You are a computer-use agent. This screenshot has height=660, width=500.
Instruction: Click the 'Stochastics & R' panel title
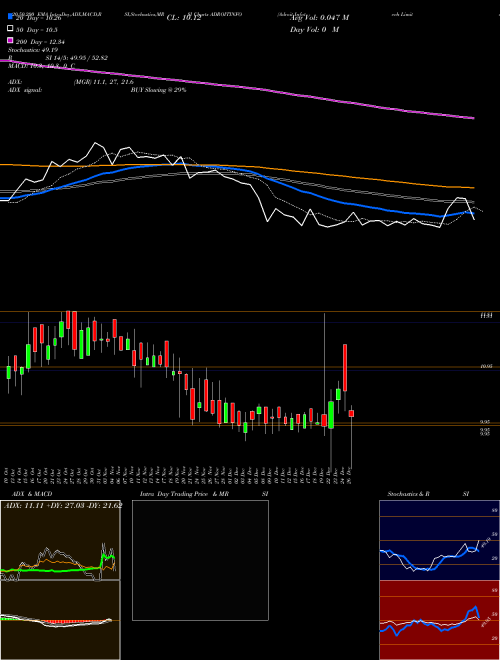click(x=408, y=494)
